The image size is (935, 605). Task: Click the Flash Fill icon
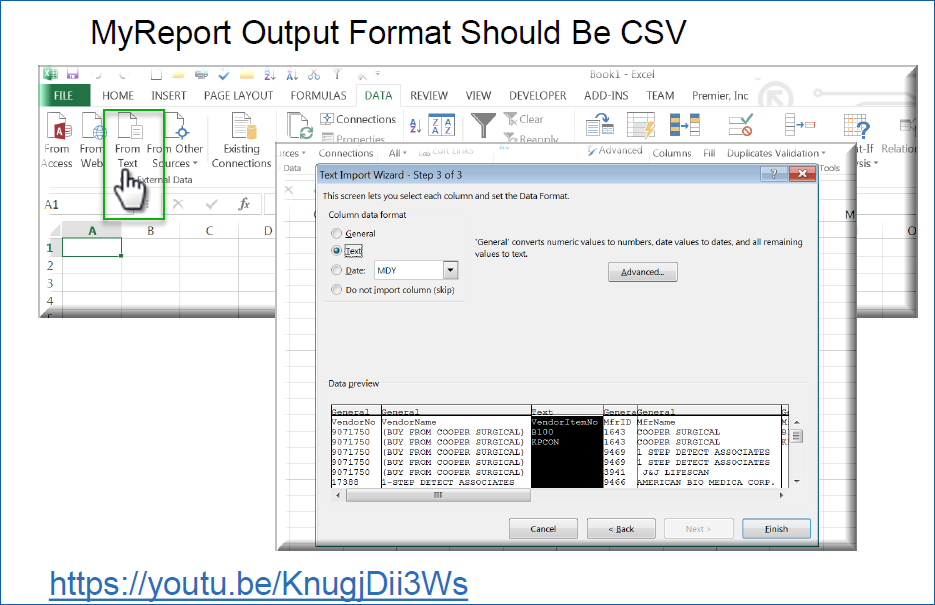pos(641,126)
